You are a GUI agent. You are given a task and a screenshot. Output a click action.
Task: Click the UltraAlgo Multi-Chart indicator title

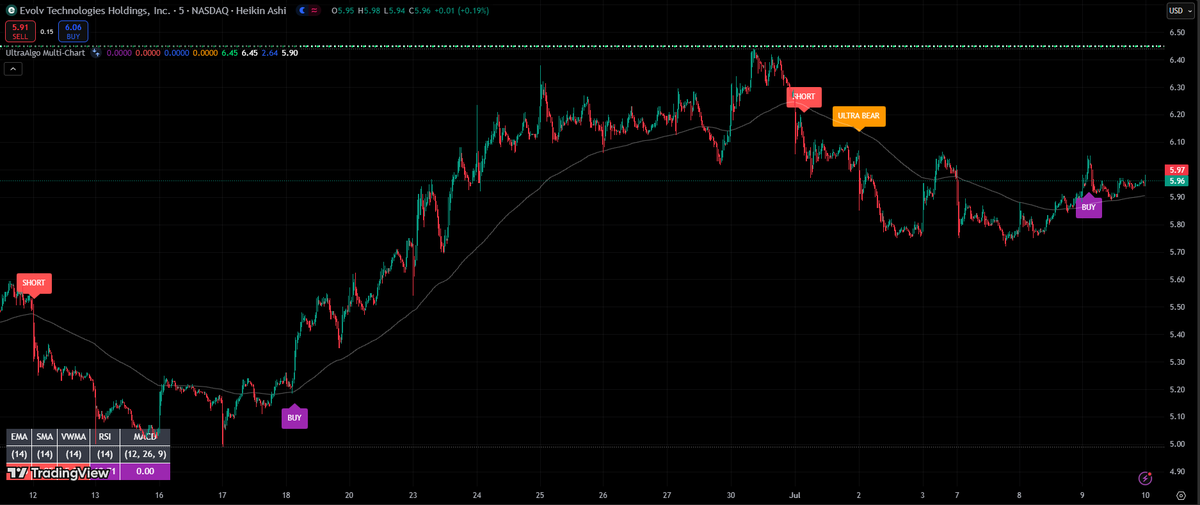[46, 52]
